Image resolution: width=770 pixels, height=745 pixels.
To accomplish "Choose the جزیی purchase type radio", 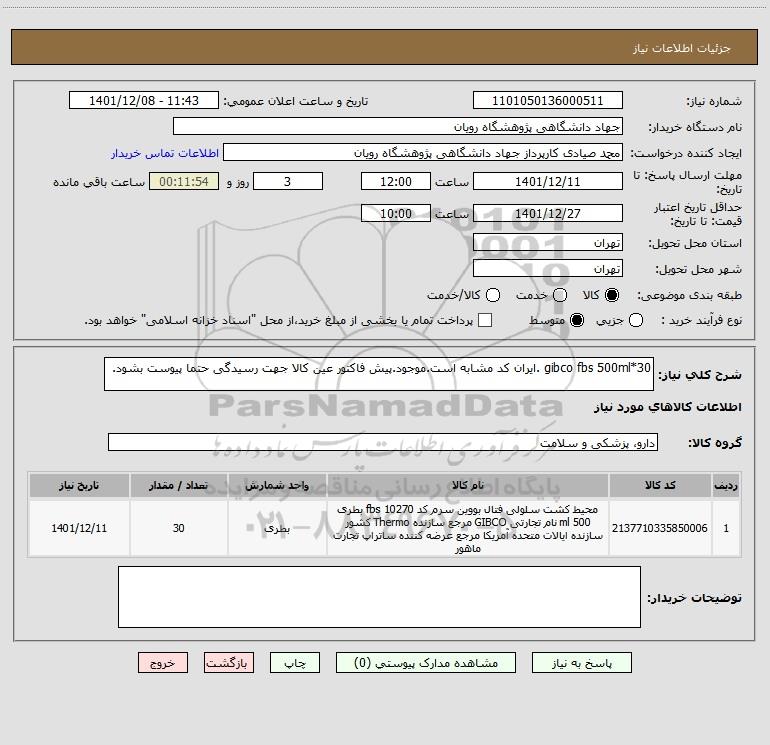I will tap(636, 320).
